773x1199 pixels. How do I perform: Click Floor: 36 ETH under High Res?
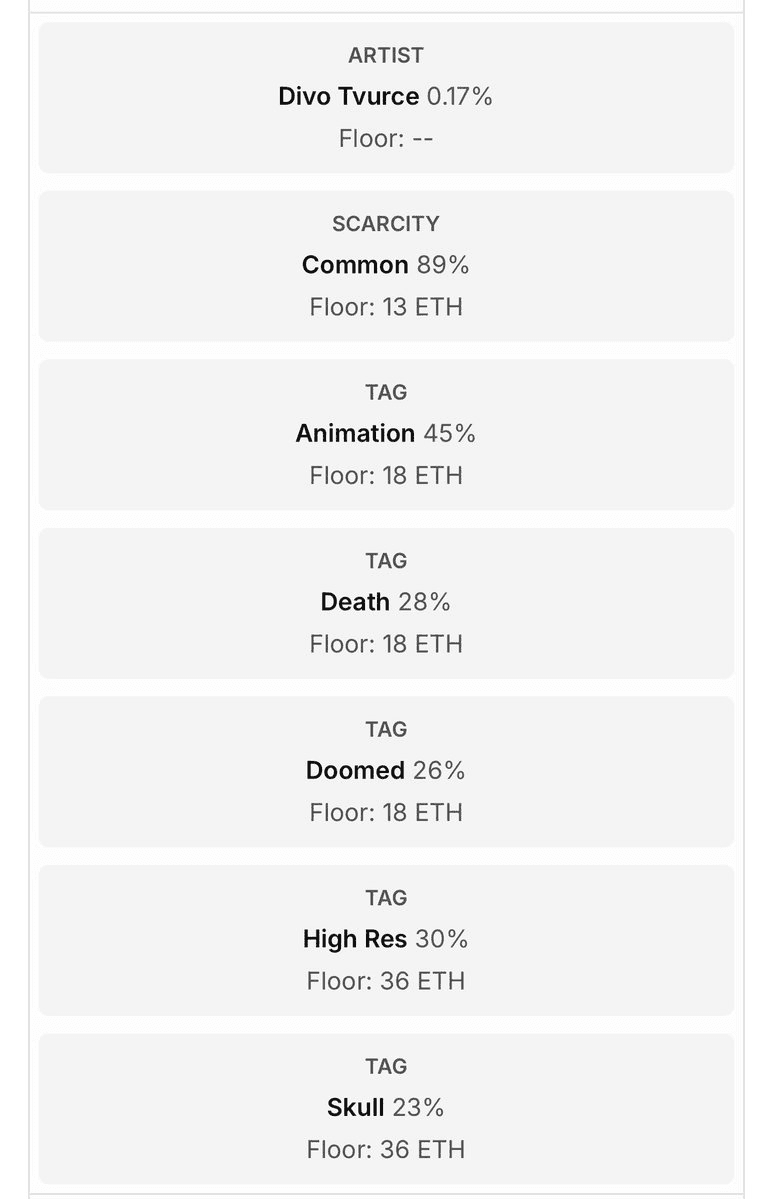coord(386,981)
